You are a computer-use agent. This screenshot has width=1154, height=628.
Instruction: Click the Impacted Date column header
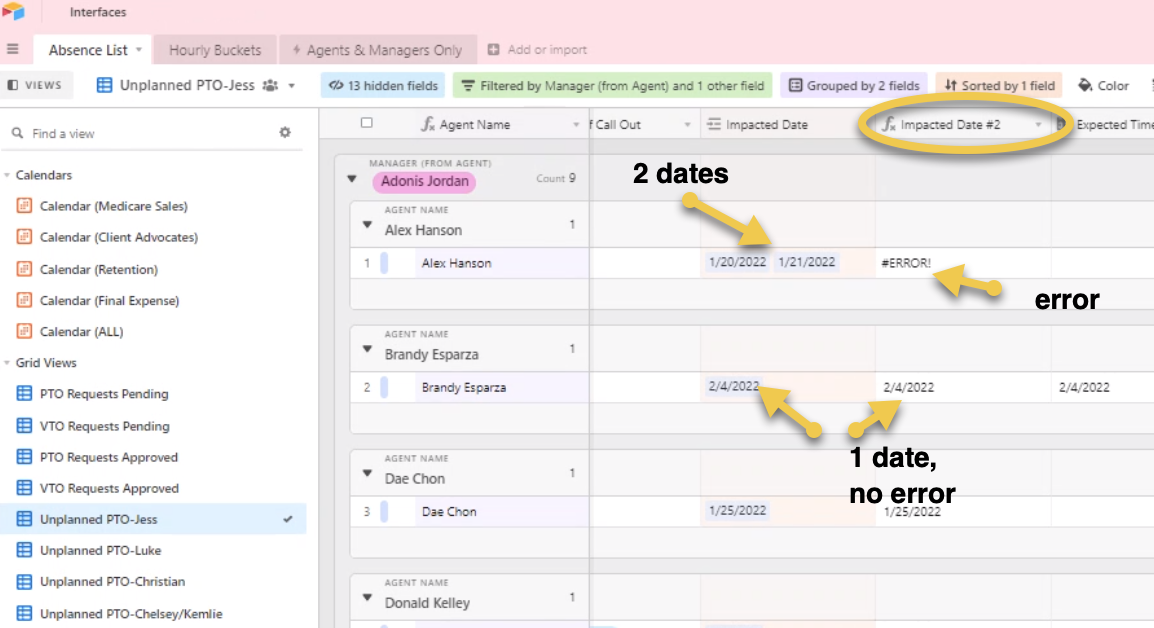coord(787,124)
